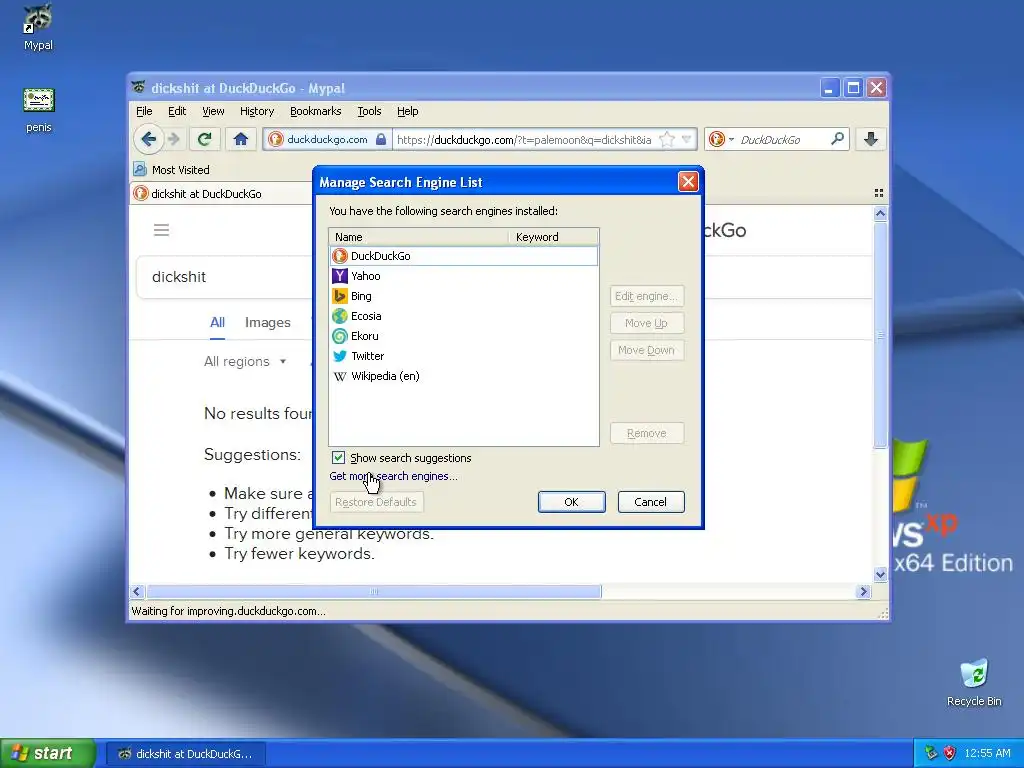Confirm the dialog with OK
This screenshot has height=768, width=1024.
coord(571,502)
